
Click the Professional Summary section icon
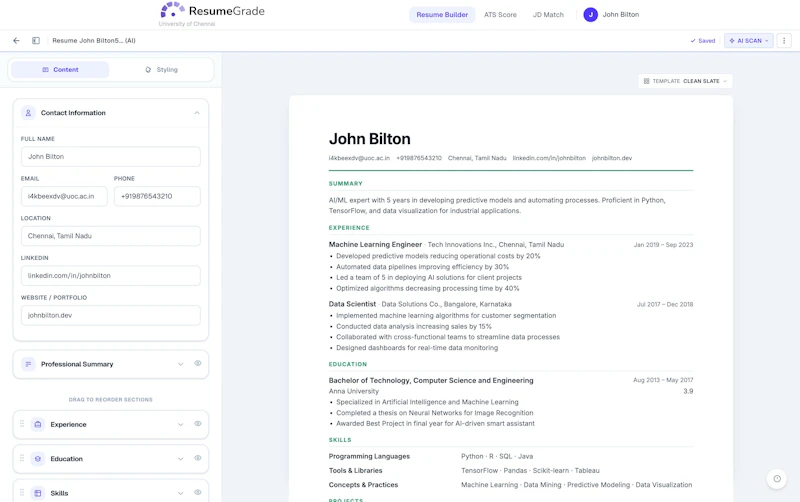coord(28,364)
